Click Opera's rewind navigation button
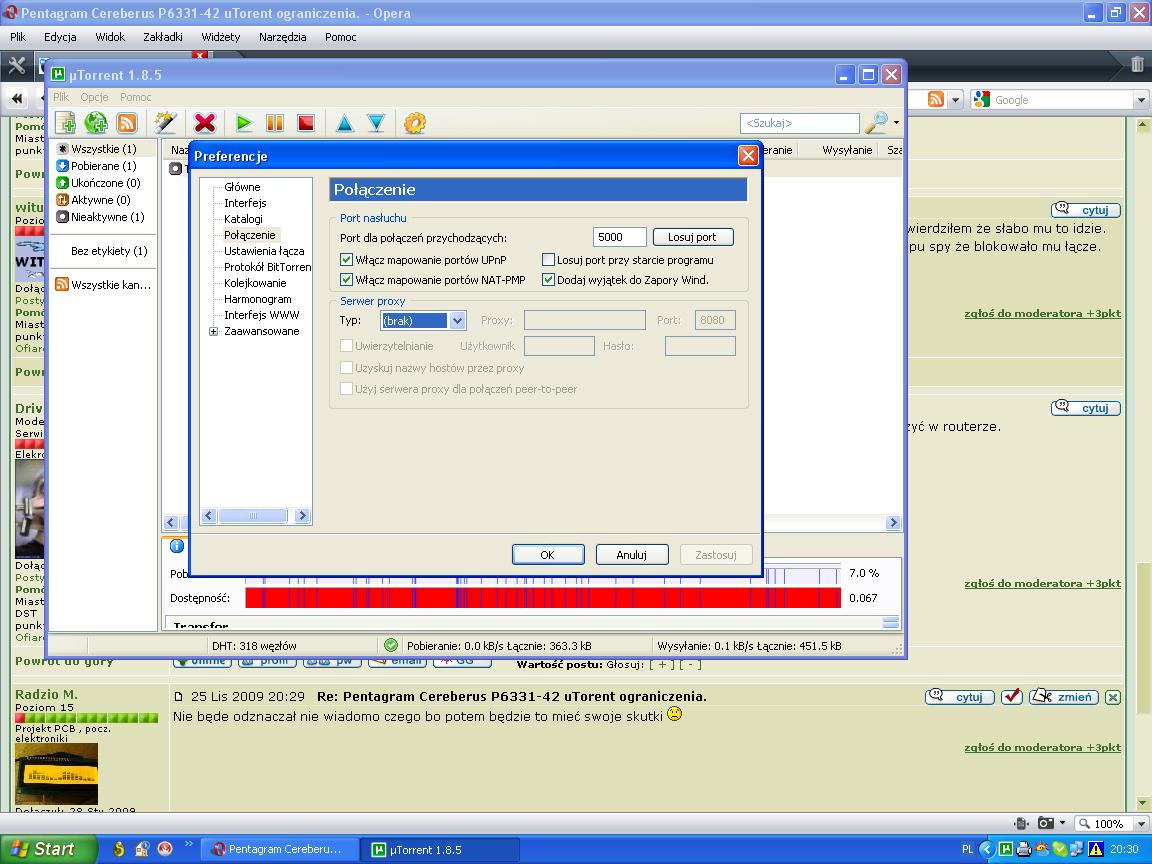This screenshot has width=1152, height=864. pyautogui.click(x=17, y=98)
